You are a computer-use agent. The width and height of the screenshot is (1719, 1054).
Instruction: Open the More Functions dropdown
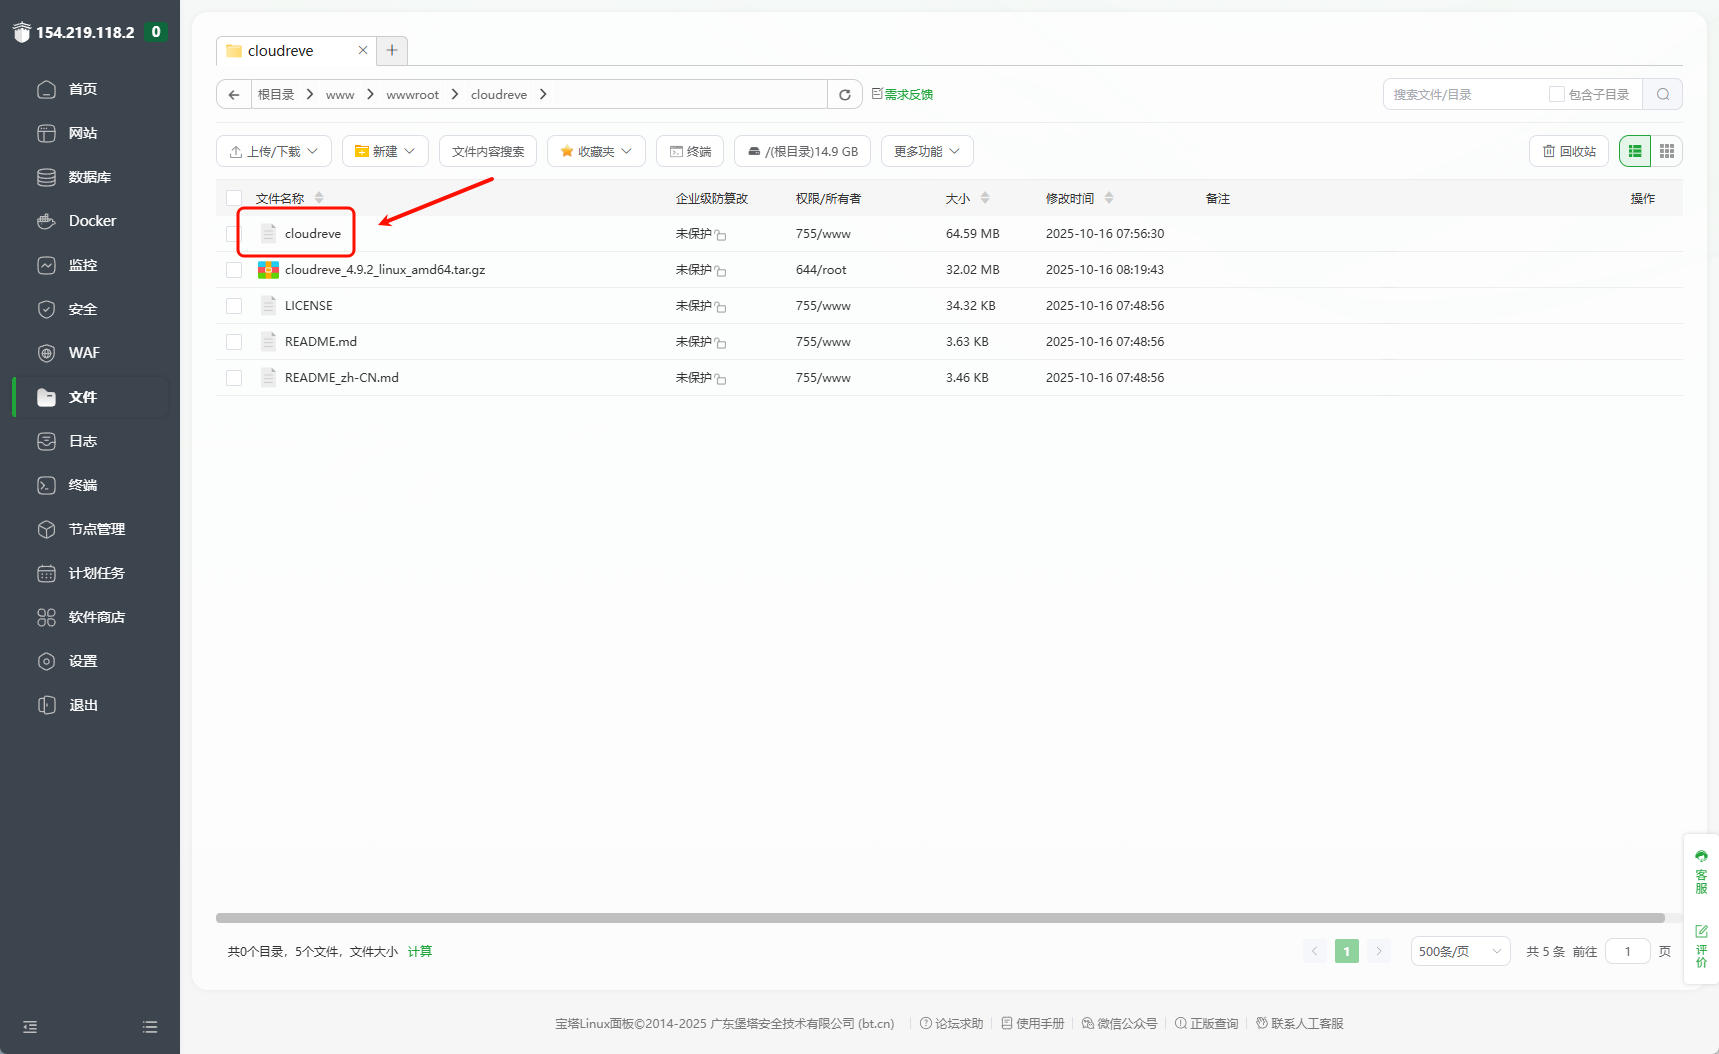click(927, 152)
